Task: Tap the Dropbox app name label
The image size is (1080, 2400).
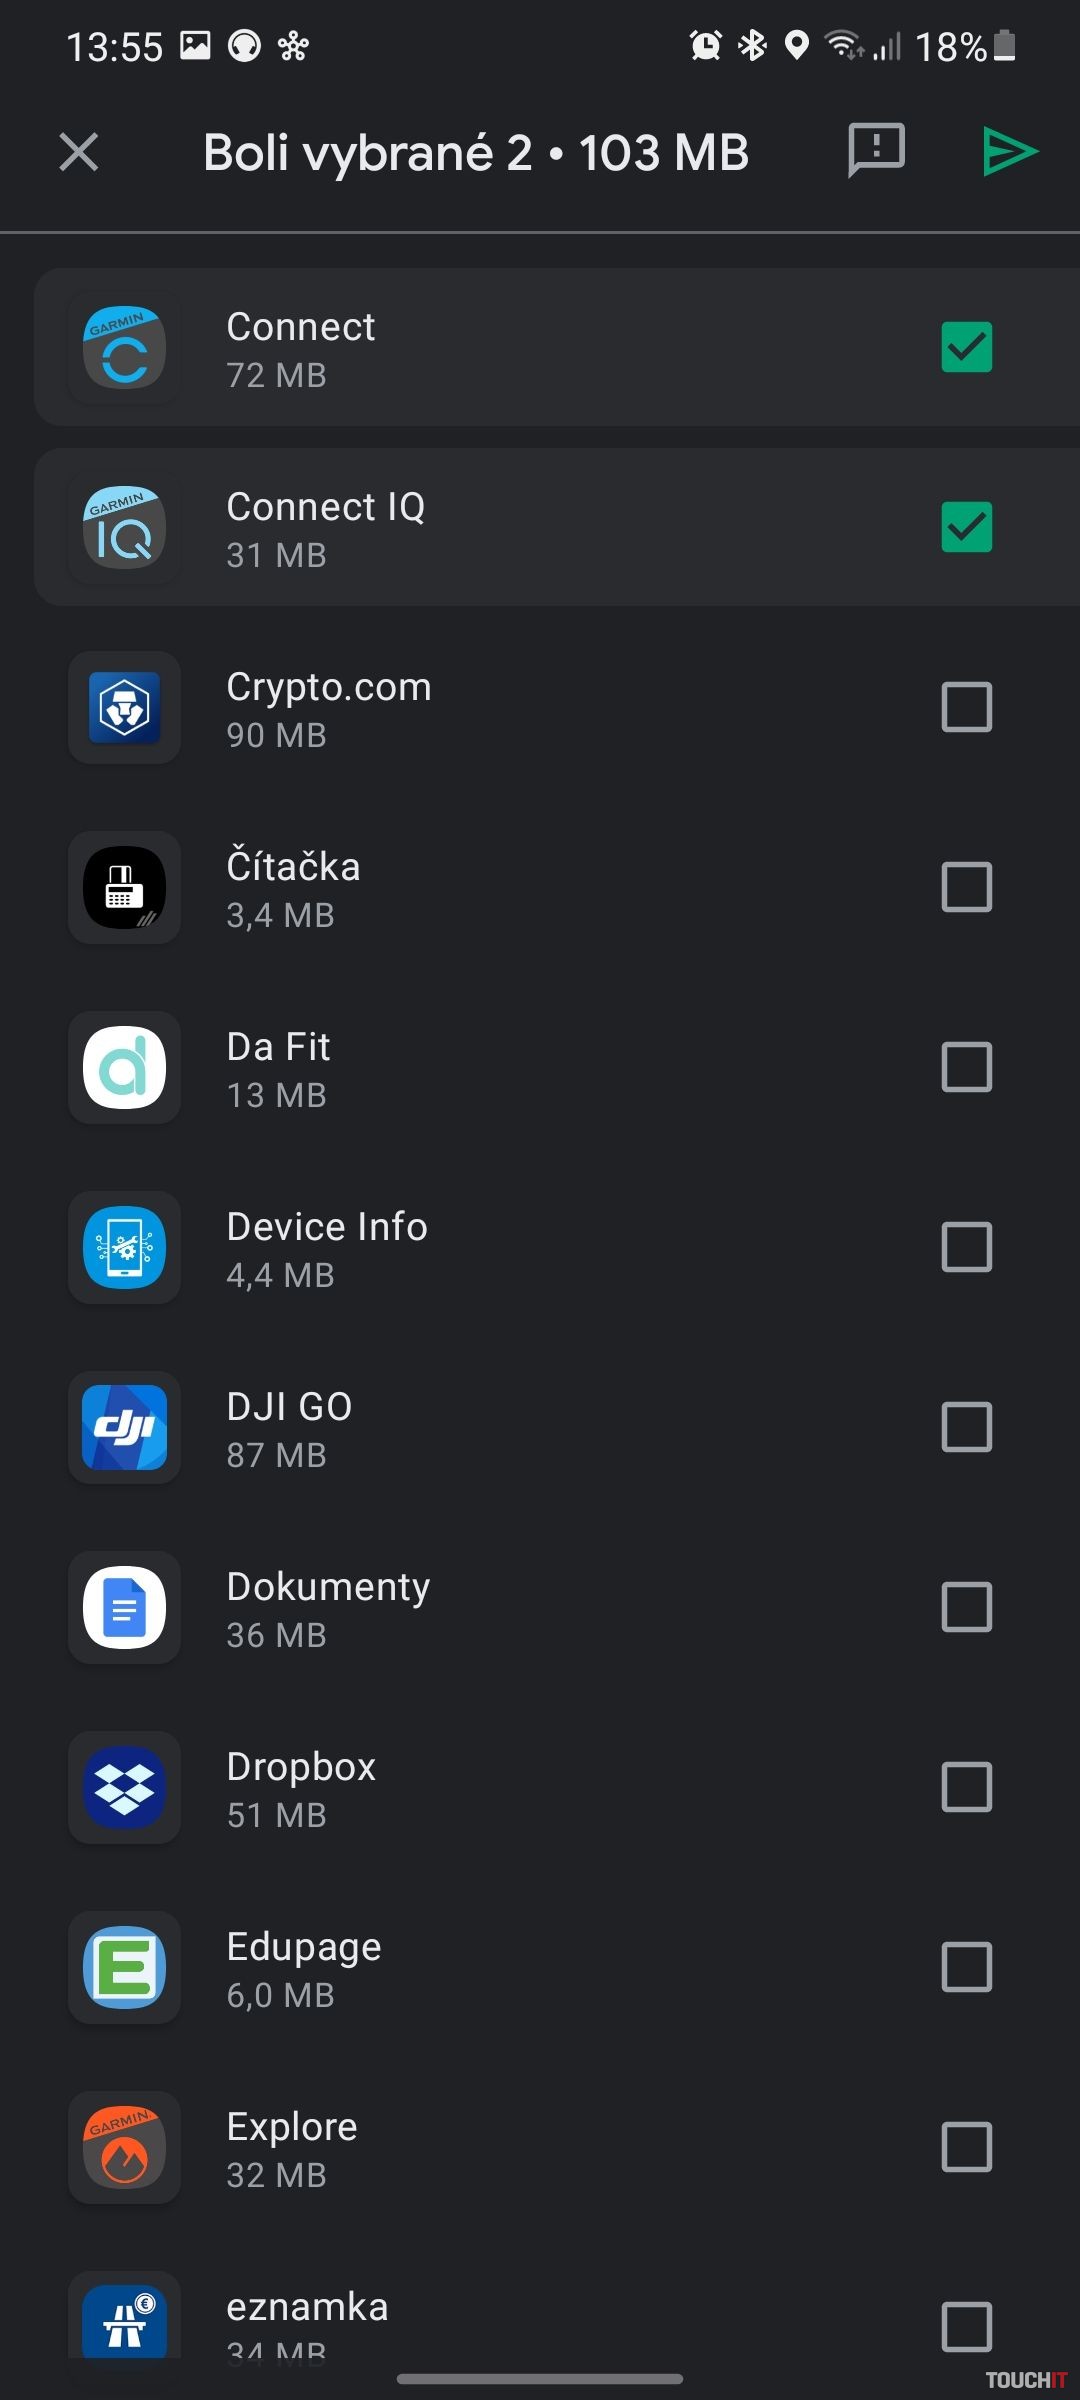Action: coord(301,1767)
